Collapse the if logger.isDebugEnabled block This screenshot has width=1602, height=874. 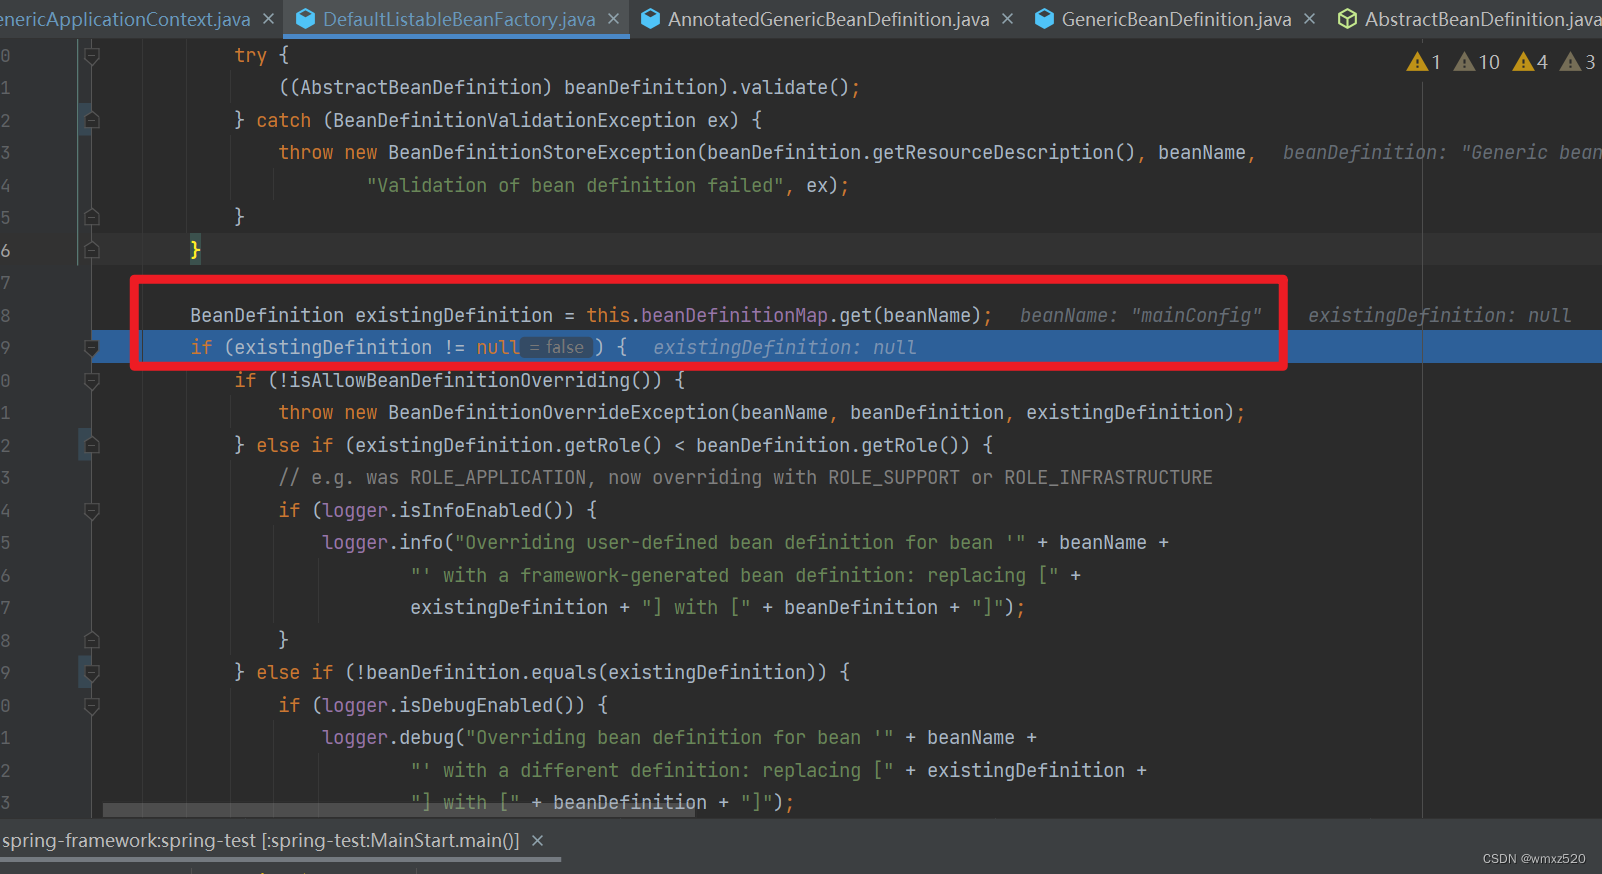[x=92, y=706]
